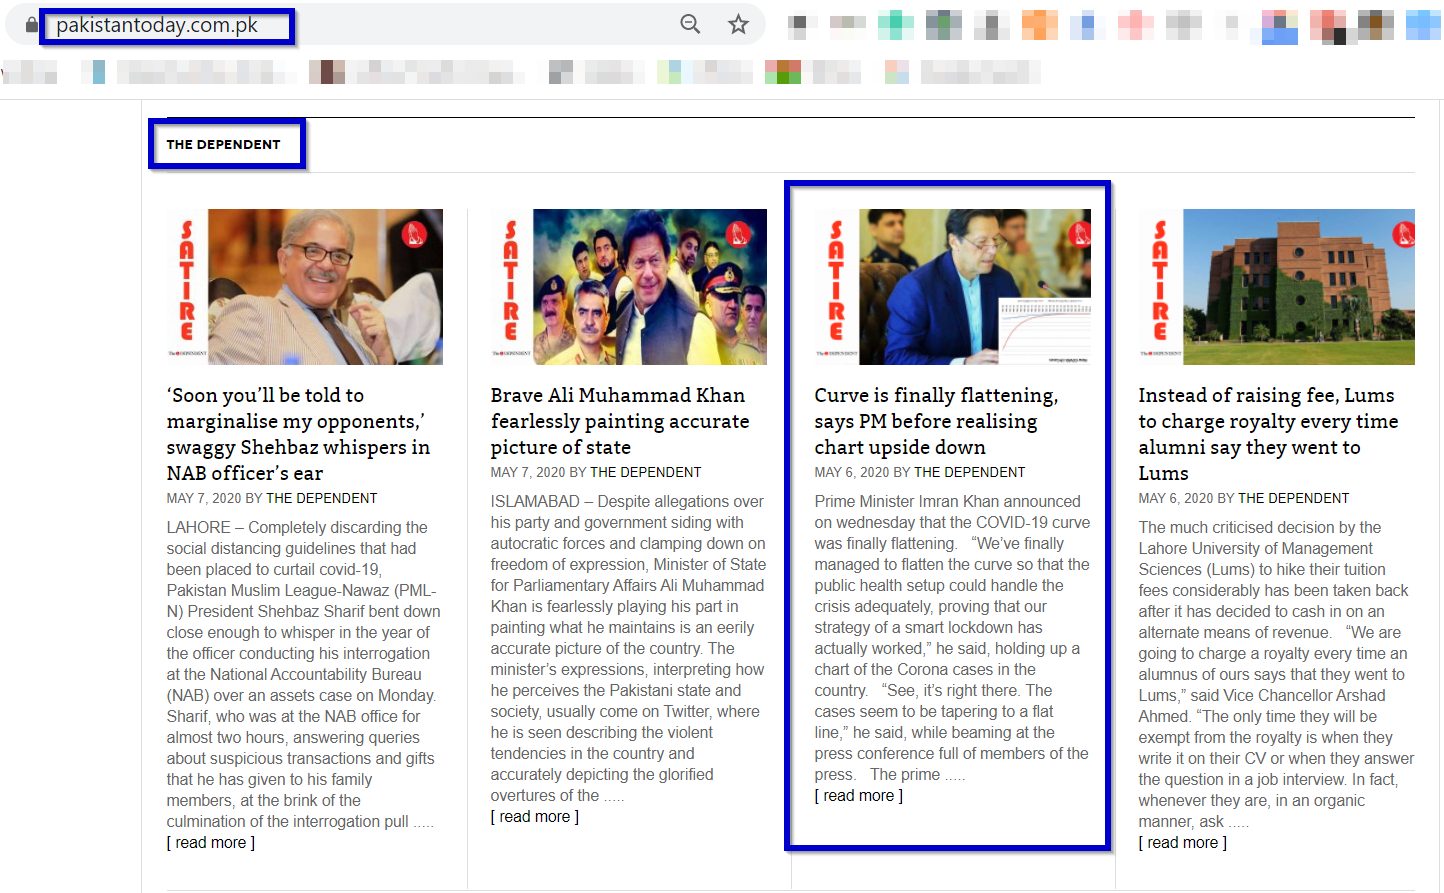
Task: Open the Imran Khan chart article thumbnail
Action: 952,286
